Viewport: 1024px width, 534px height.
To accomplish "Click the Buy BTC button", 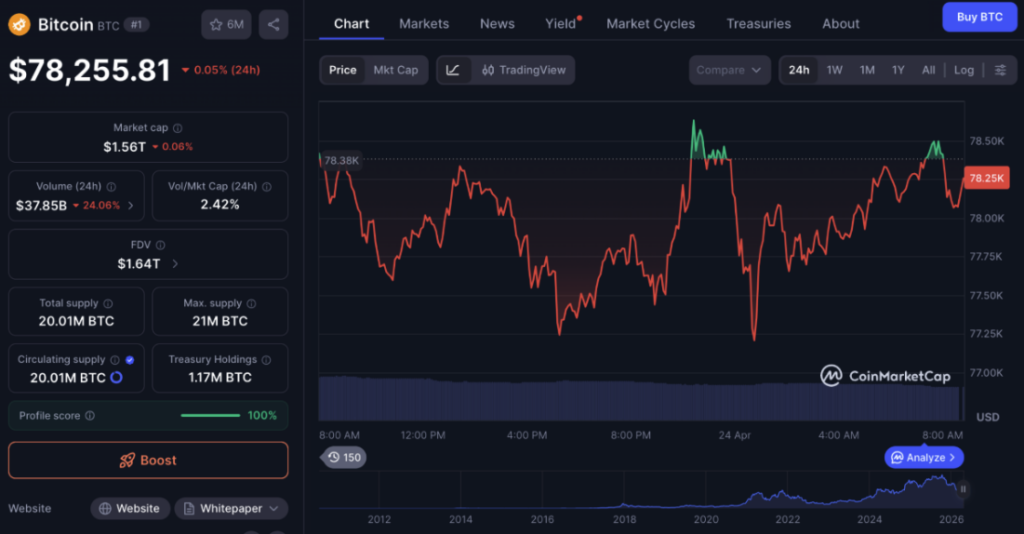I will pos(979,17).
